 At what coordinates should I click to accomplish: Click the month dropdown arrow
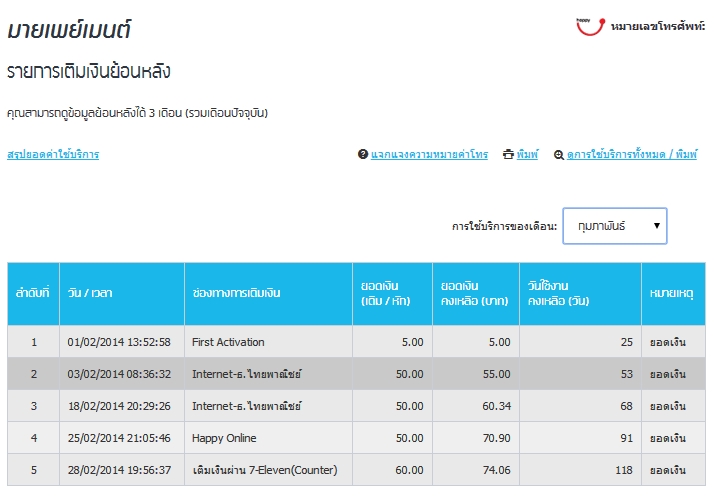656,226
